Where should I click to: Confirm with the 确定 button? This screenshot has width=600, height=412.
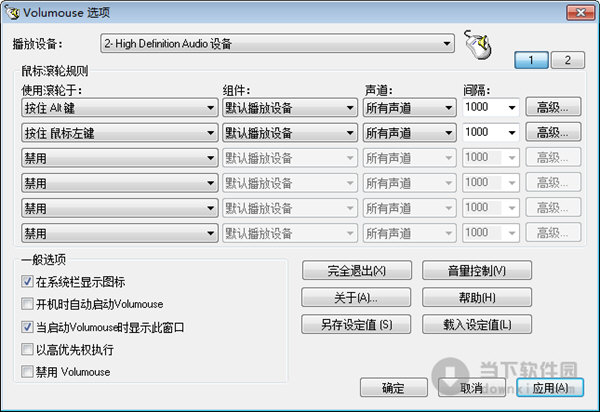394,388
